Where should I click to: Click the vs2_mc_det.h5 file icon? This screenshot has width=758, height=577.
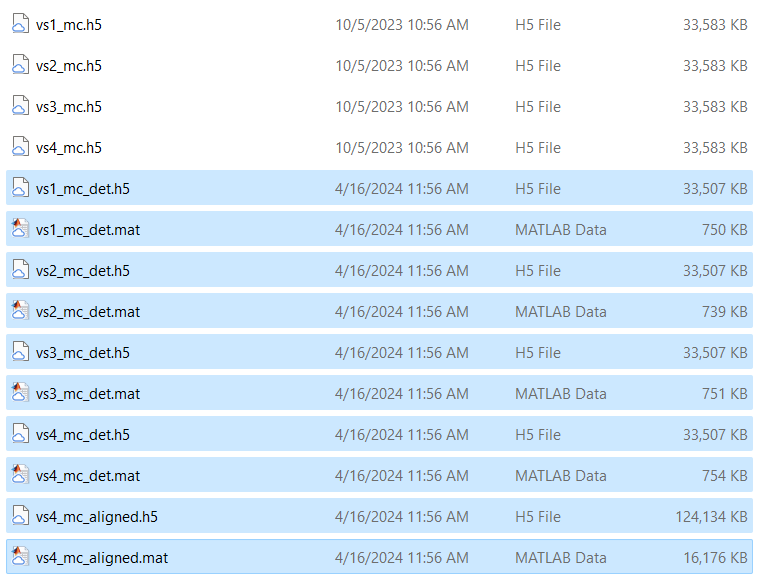point(20,270)
